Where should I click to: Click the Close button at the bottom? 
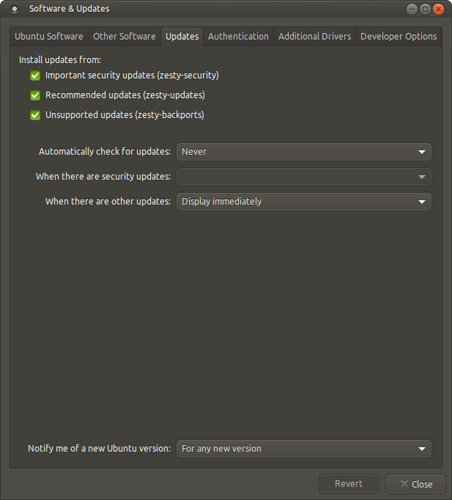click(x=416, y=484)
